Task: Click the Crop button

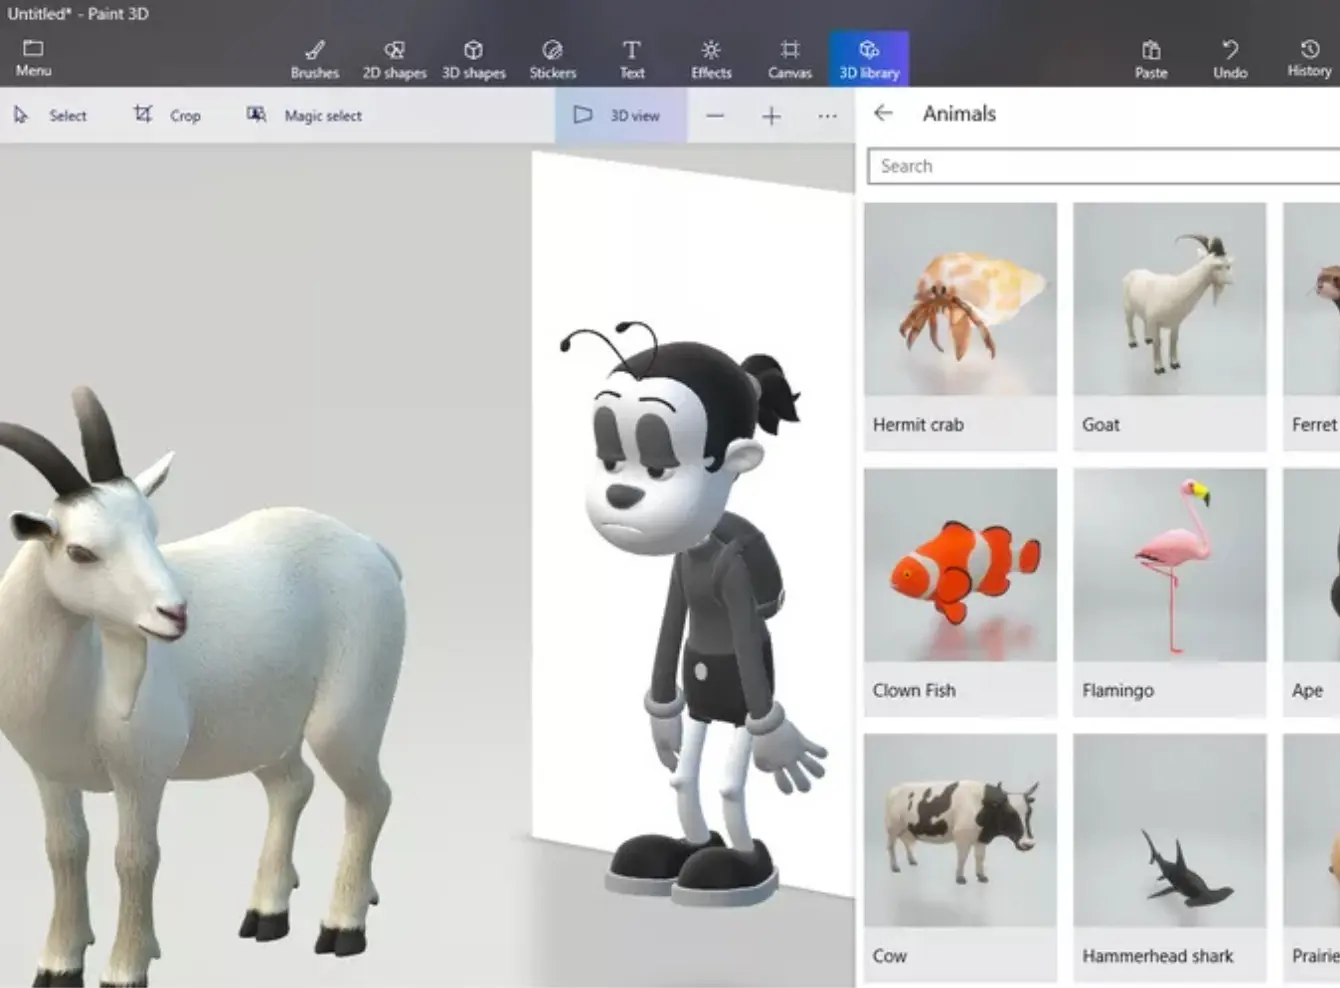Action: 167,116
